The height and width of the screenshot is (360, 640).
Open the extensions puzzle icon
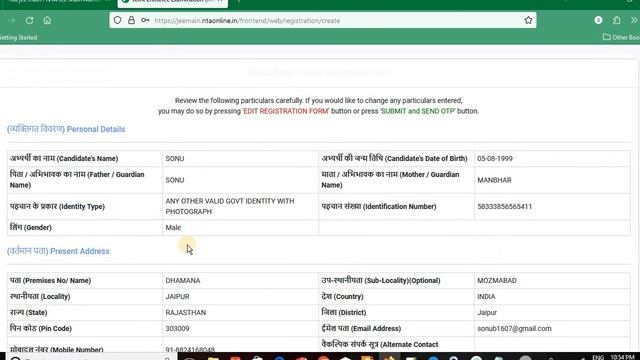(616, 20)
